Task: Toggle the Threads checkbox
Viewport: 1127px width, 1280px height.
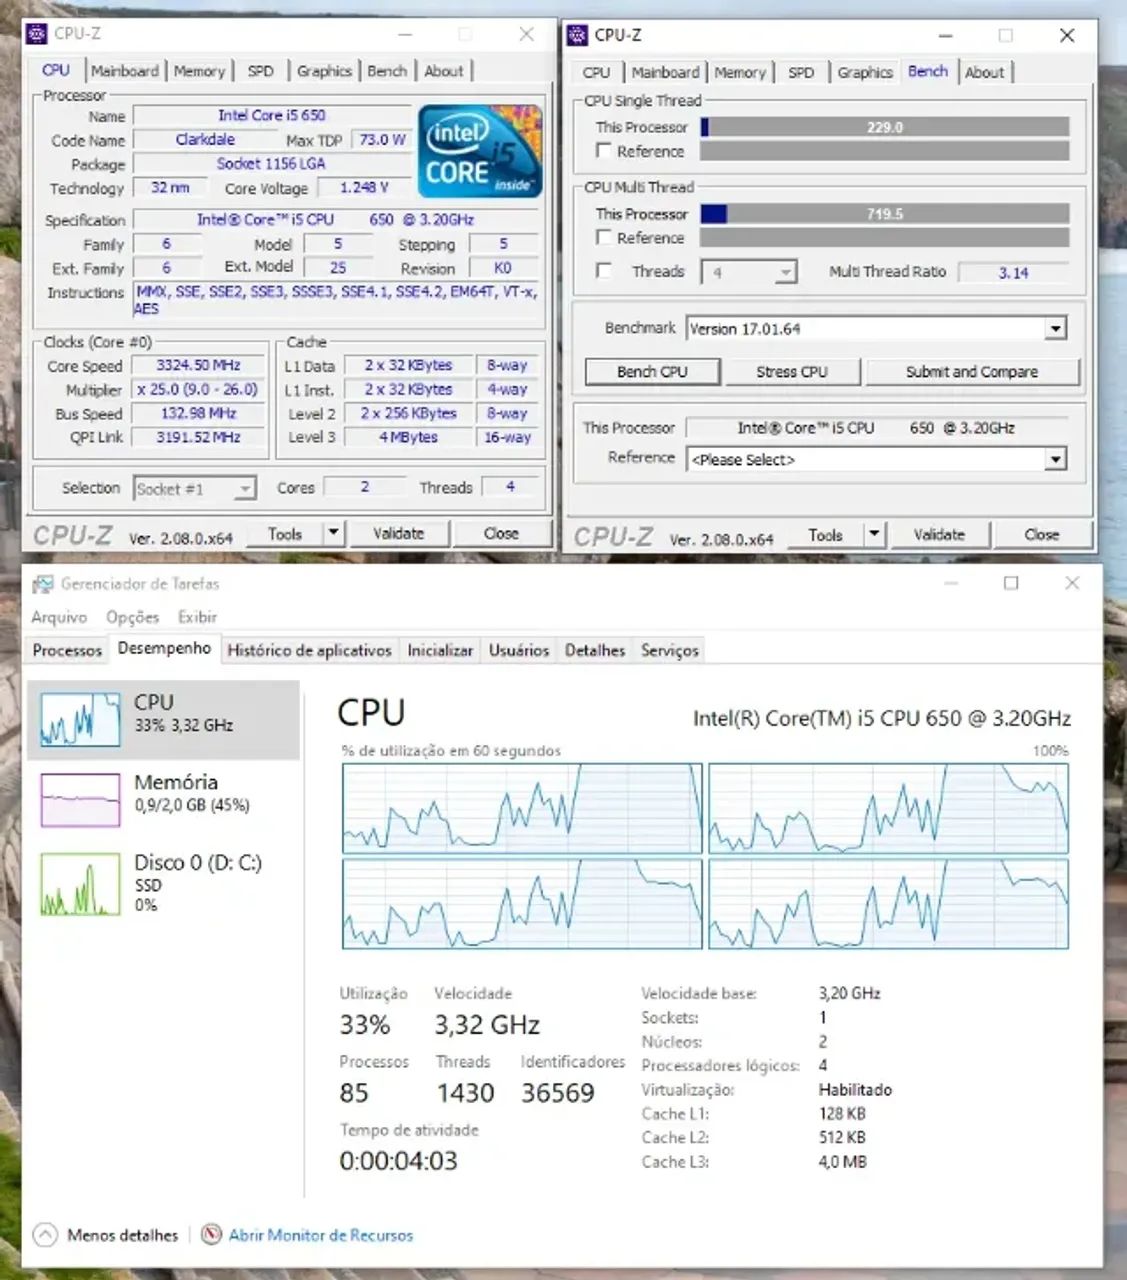Action: (x=603, y=271)
